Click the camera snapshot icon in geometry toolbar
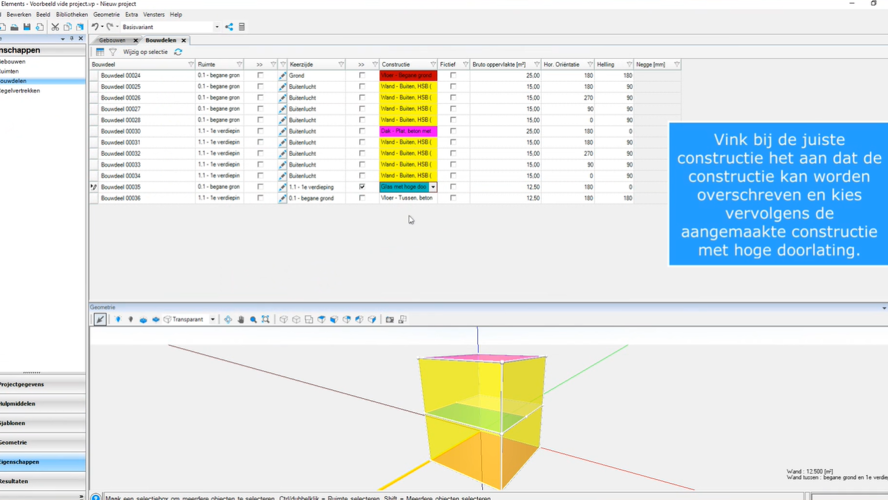Screen dimensions: 888x500 pos(390,320)
